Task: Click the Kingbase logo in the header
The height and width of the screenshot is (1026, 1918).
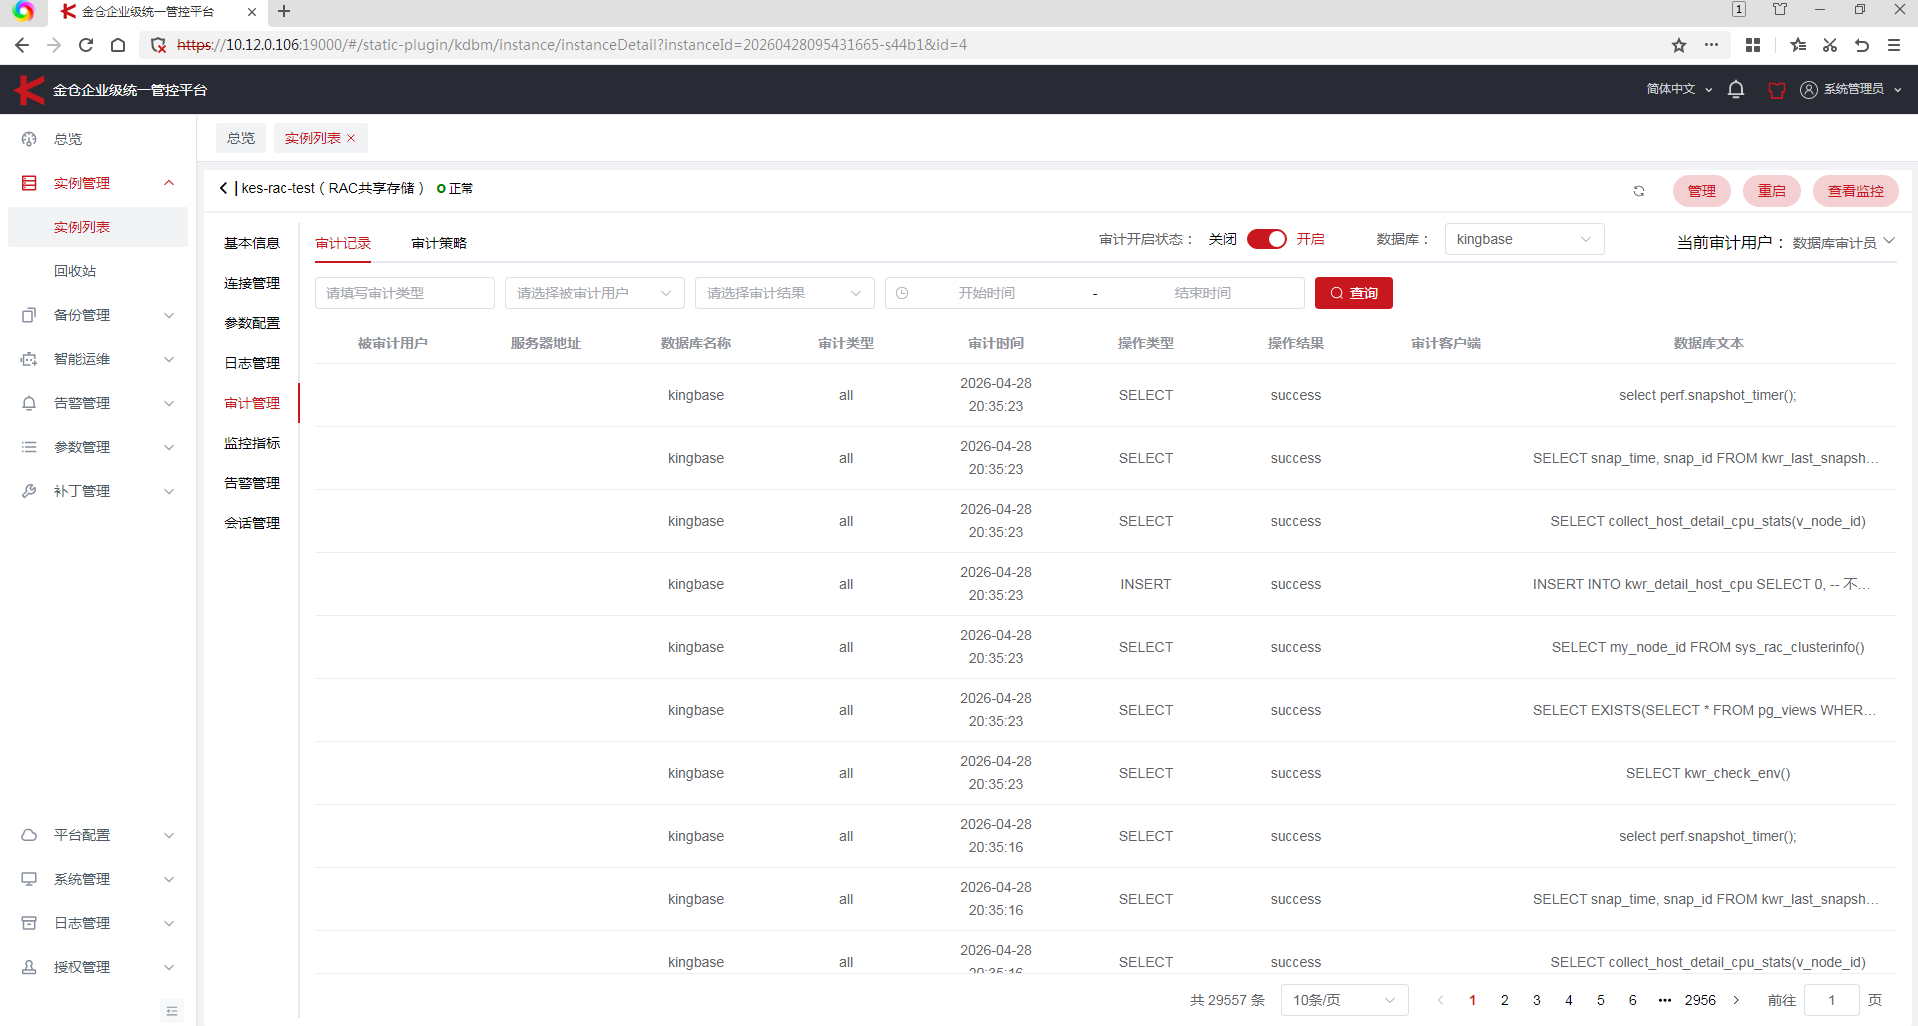Action: point(29,90)
